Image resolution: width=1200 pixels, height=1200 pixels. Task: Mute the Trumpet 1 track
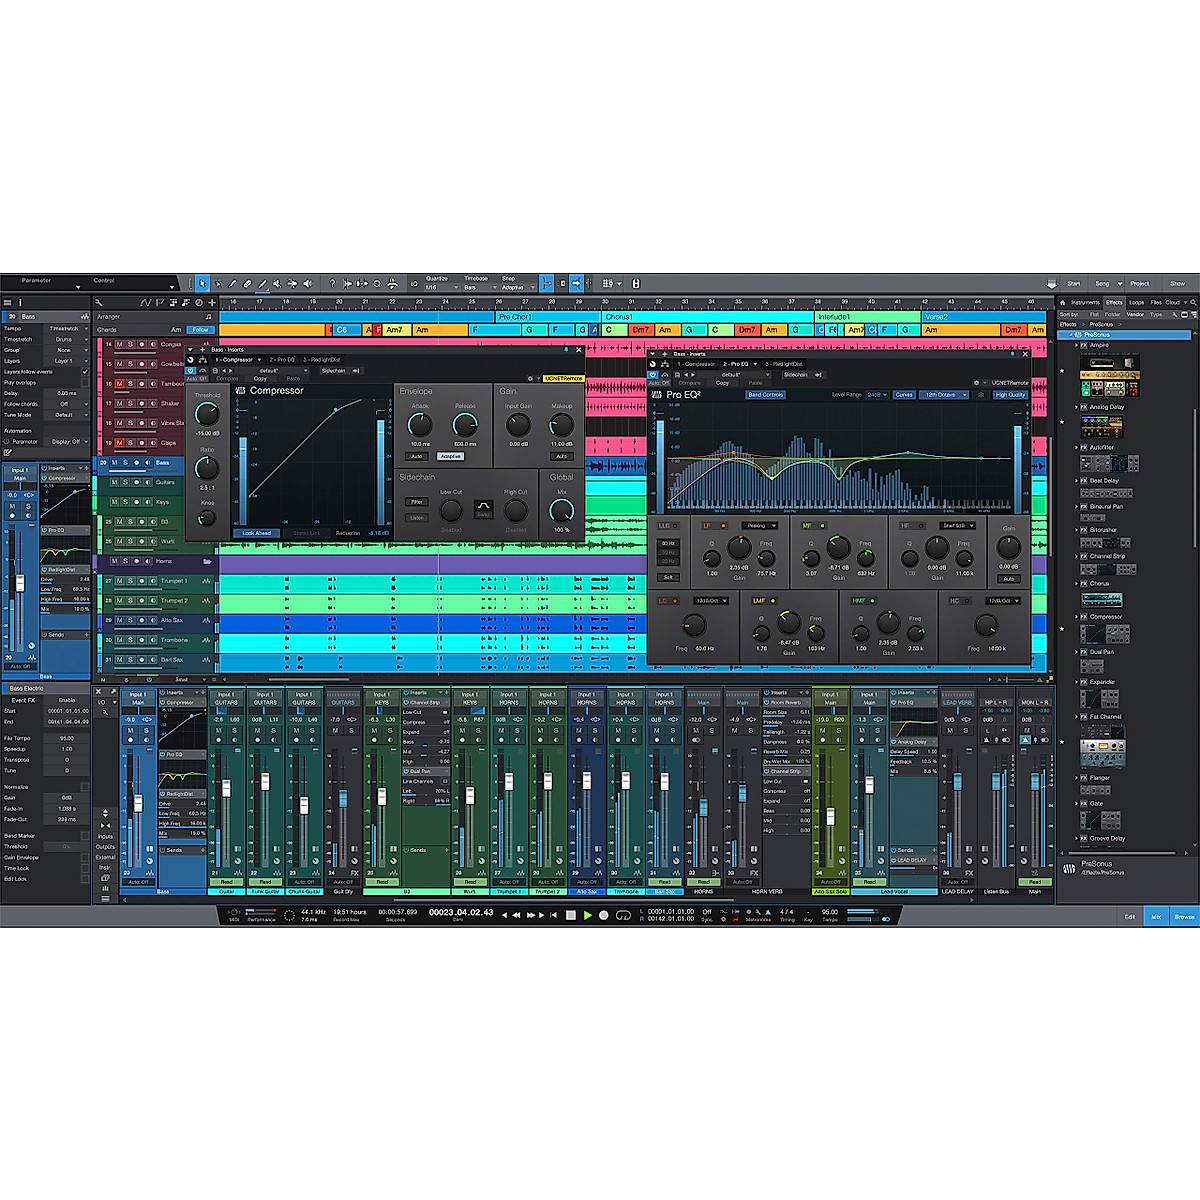tap(120, 581)
